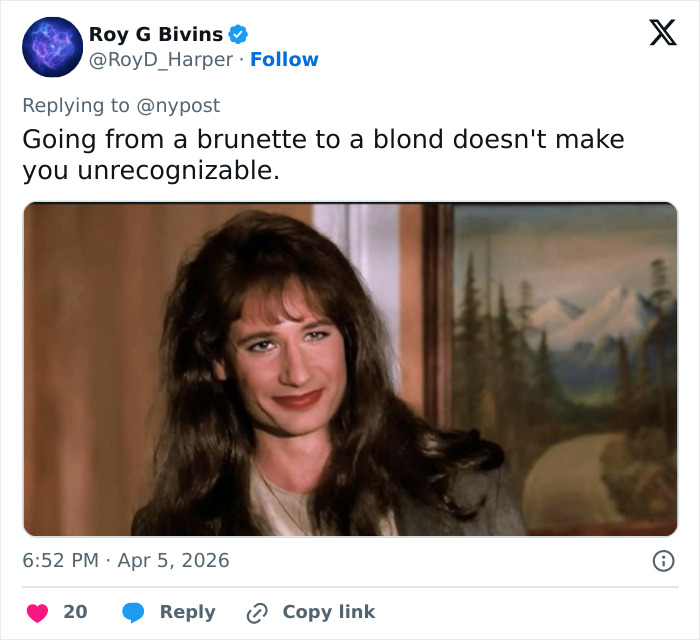This screenshot has width=700, height=640.
Task: Click the blue verified badge
Action: pos(238,35)
